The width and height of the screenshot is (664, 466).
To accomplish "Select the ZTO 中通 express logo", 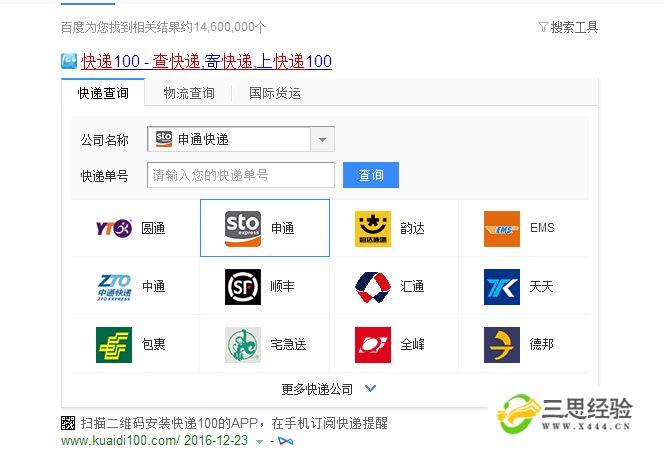I will pos(113,286).
